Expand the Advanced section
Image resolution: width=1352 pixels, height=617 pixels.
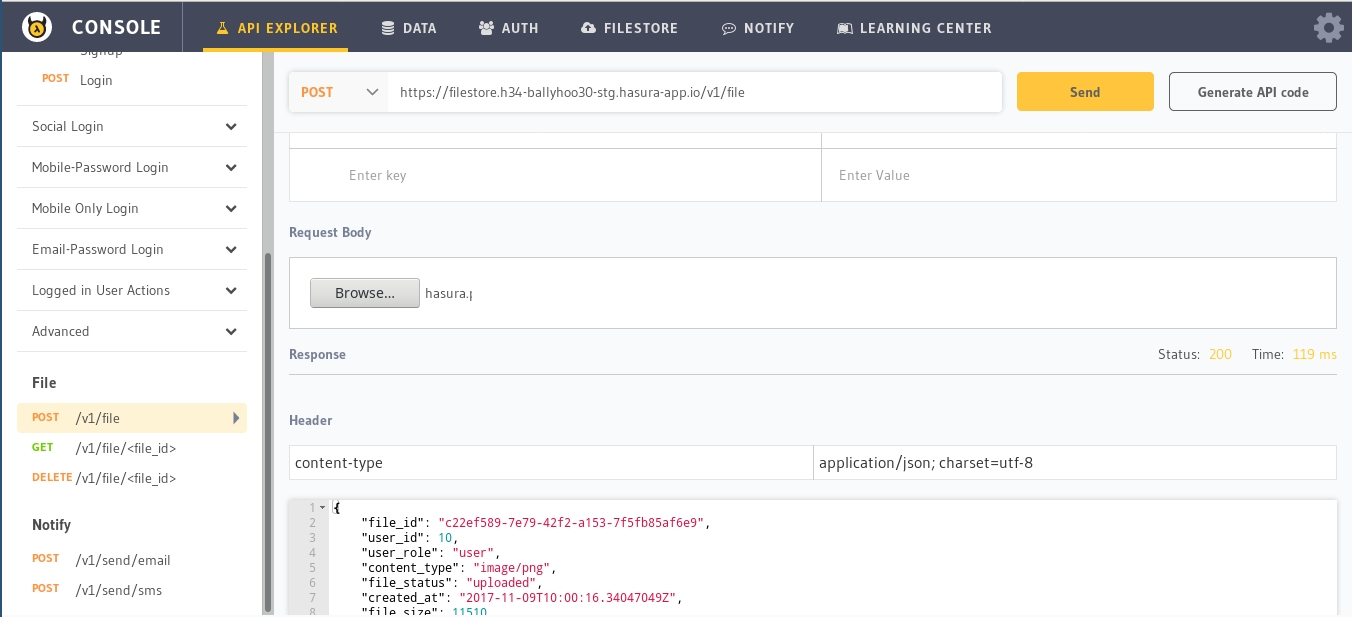click(x=132, y=331)
